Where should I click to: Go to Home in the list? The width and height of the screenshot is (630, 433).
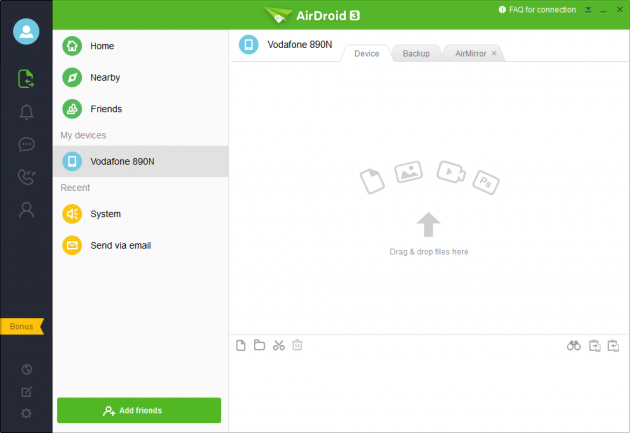[140, 46]
